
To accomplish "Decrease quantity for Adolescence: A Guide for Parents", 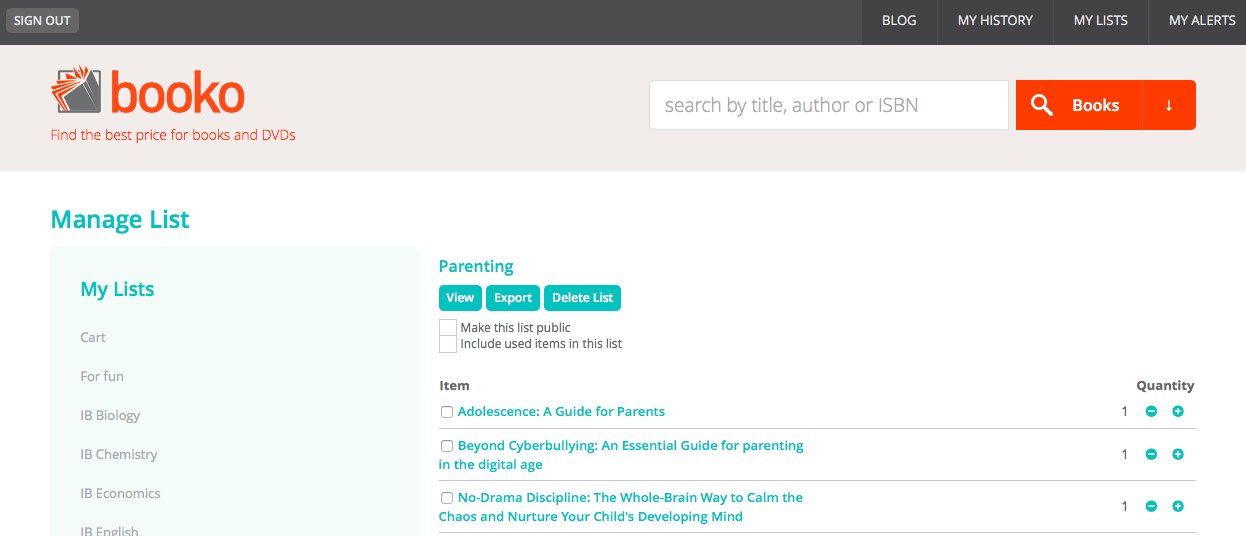I will [x=1151, y=412].
